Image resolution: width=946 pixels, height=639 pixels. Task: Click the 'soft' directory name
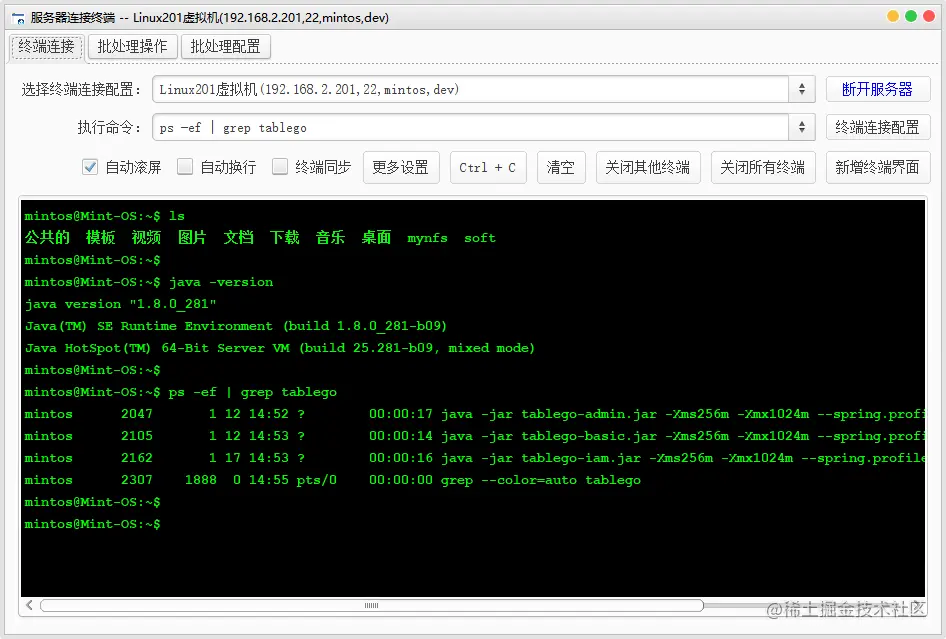[480, 238]
